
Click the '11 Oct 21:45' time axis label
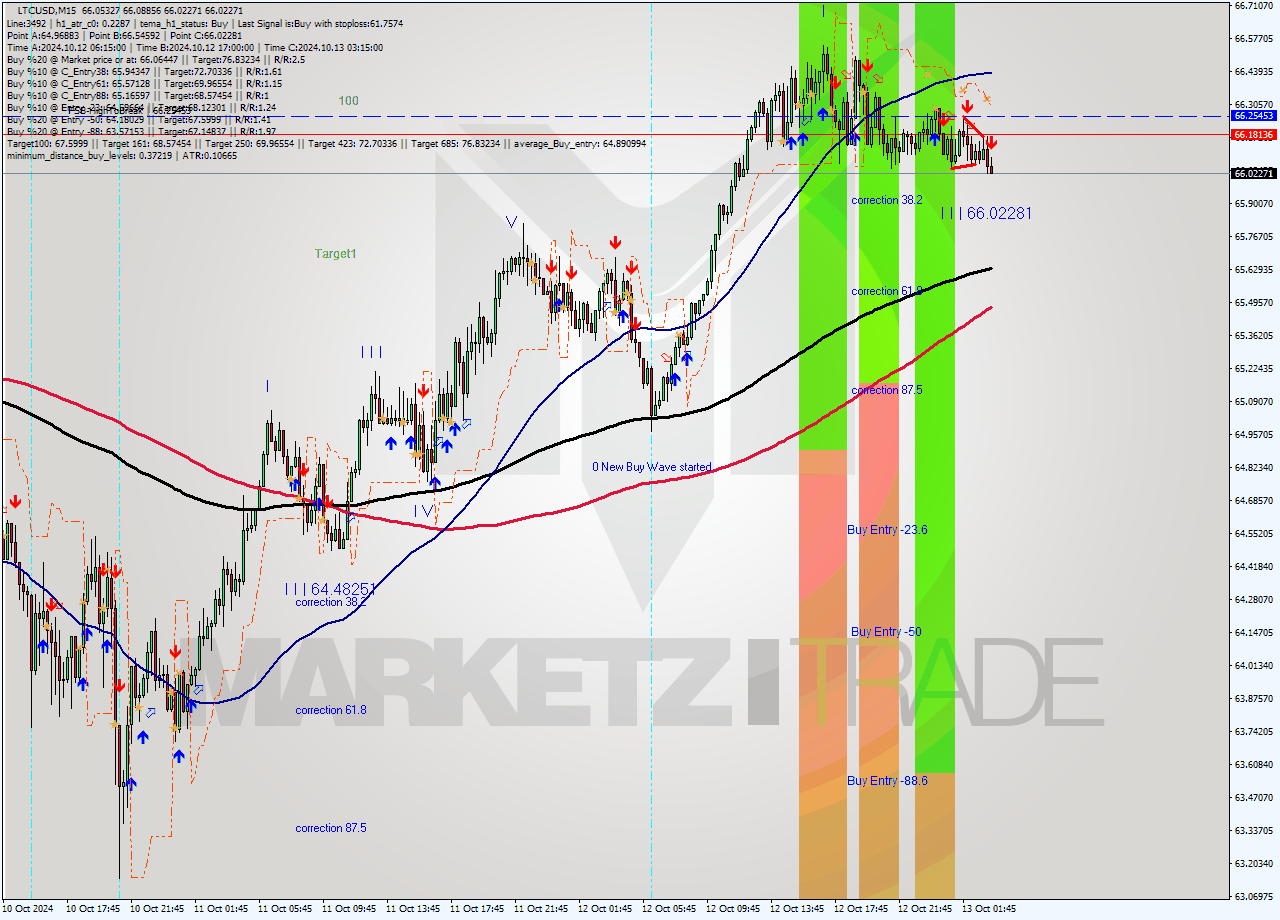[541, 909]
